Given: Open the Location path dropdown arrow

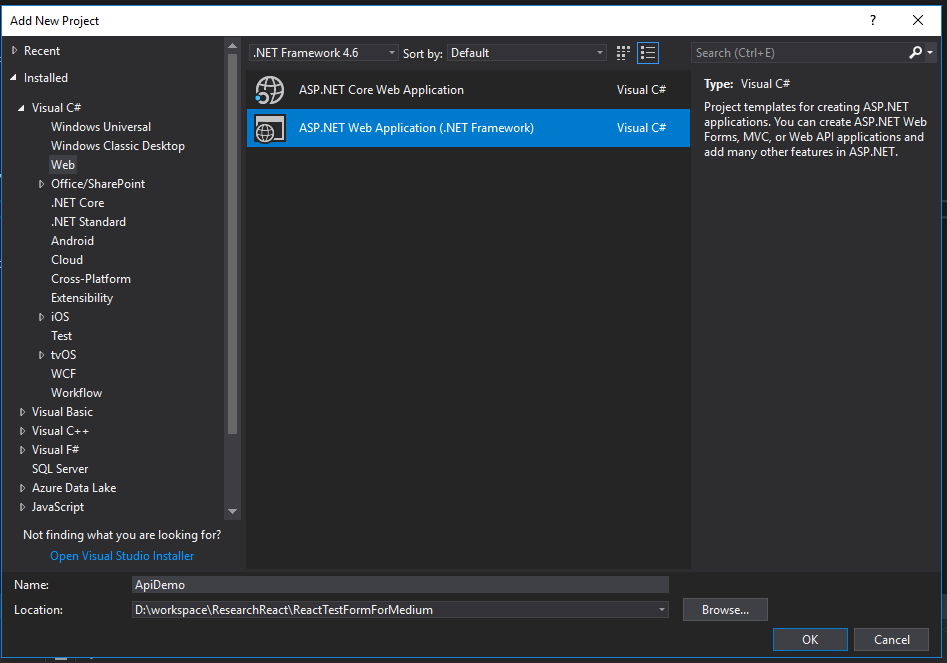Looking at the screenshot, I should point(662,610).
